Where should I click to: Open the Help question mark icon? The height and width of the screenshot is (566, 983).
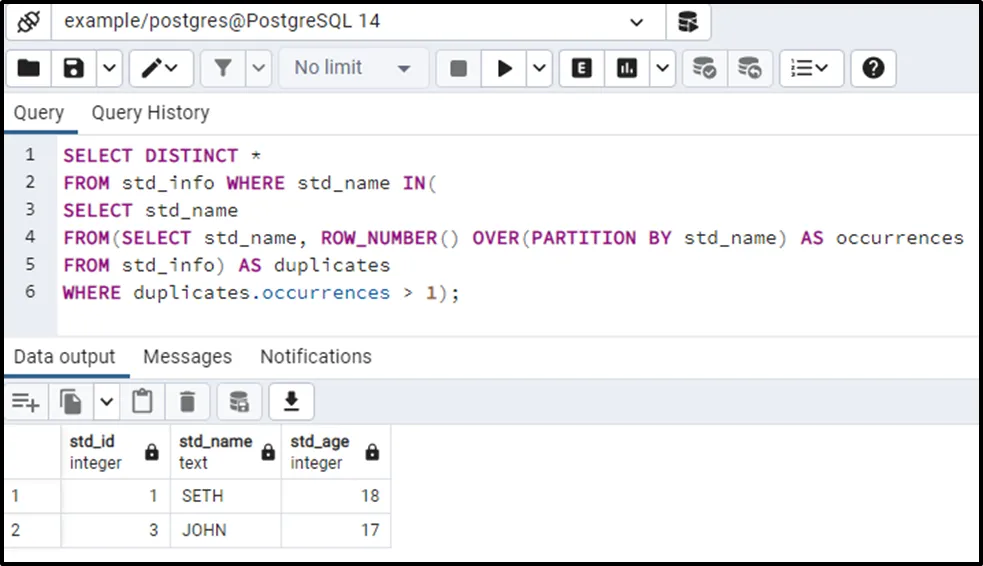pos(873,68)
